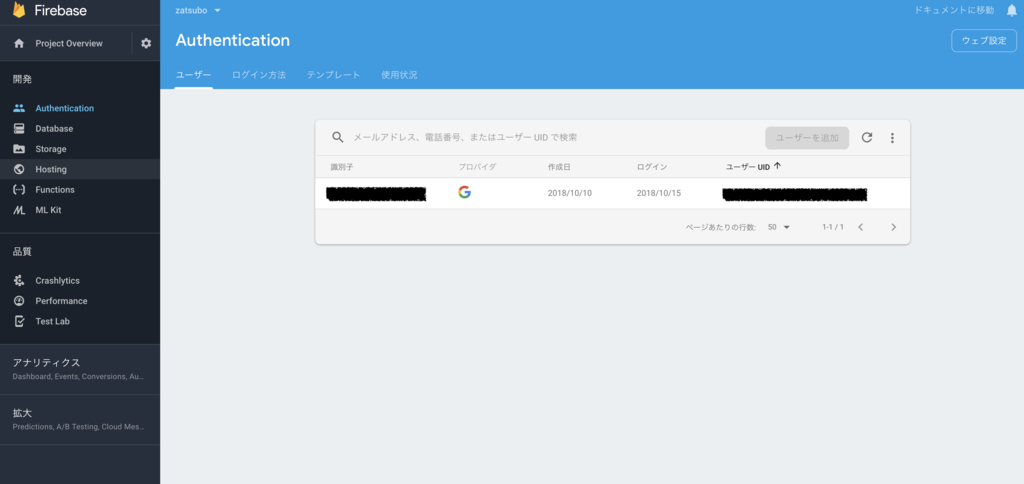Click the プロバイダ column header
Image resolution: width=1024 pixels, height=484 pixels.
coord(477,167)
